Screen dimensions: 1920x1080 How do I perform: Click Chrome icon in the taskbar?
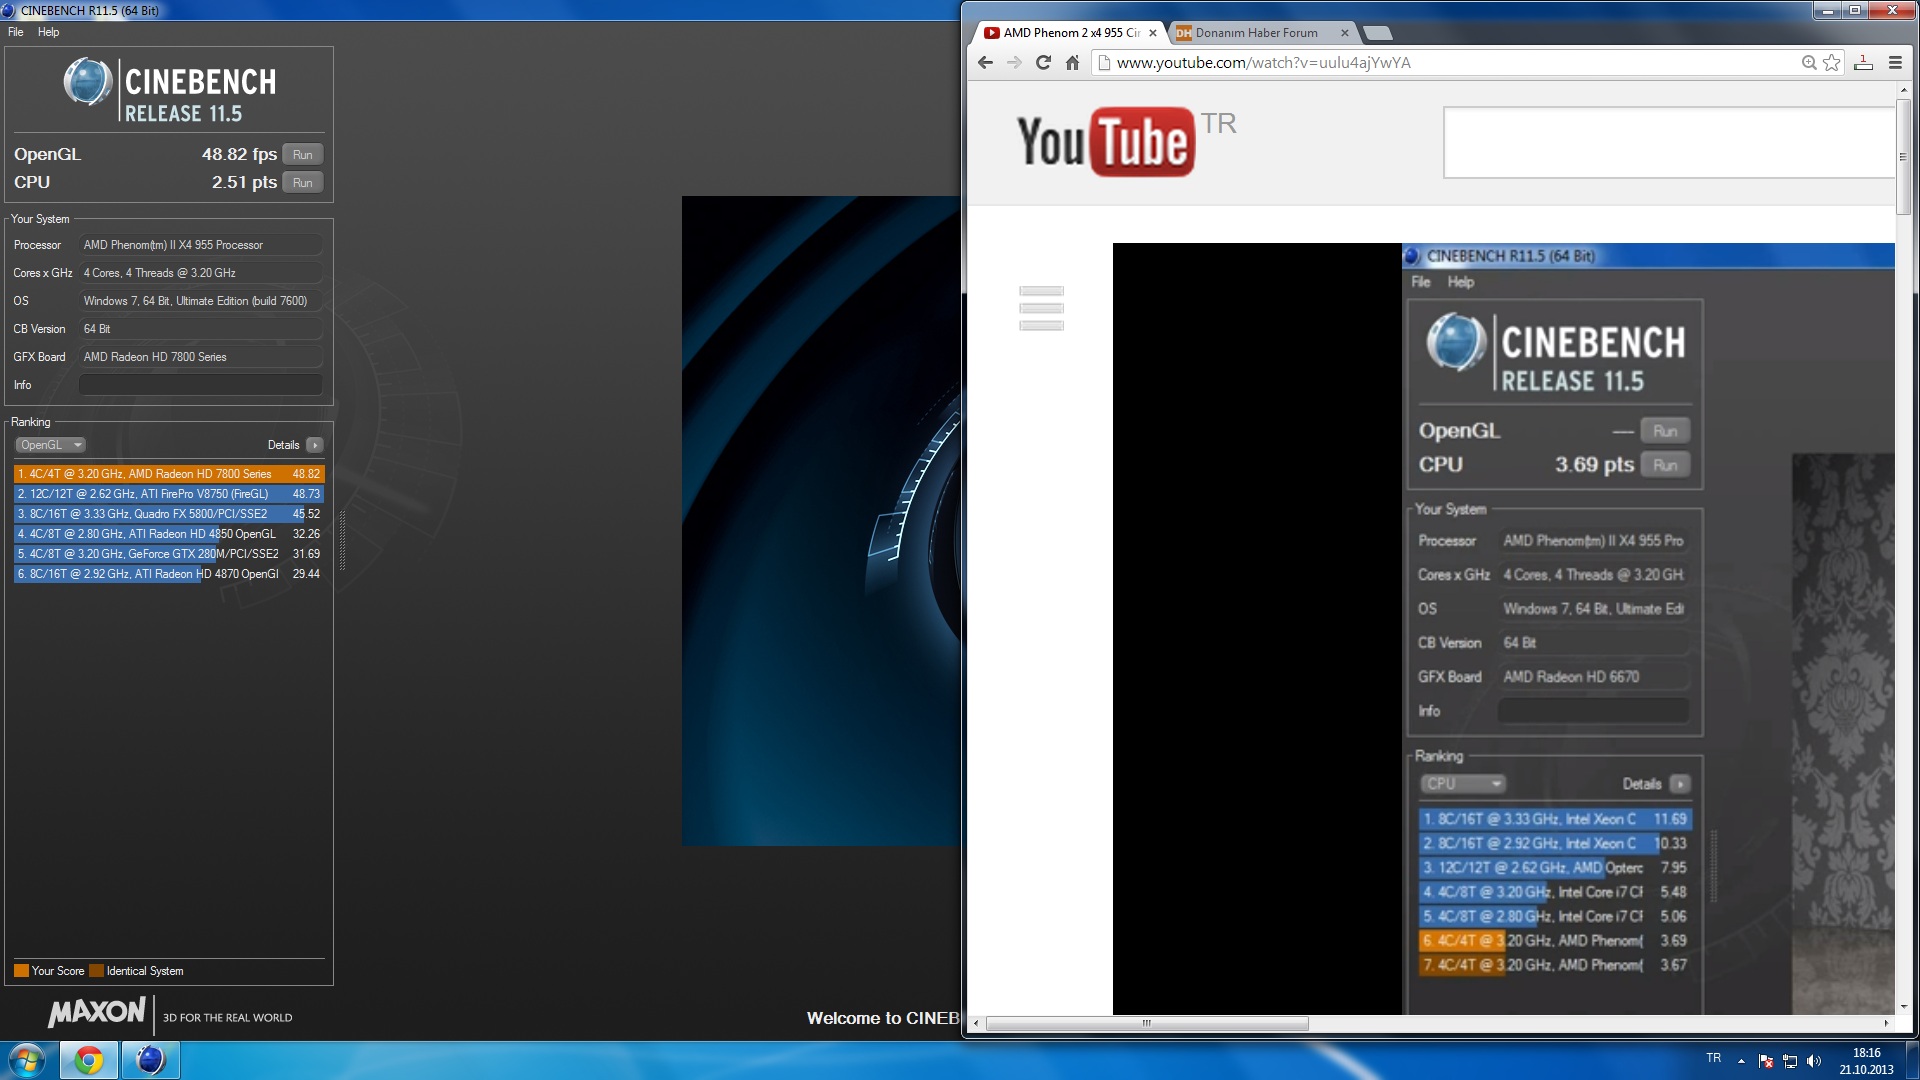click(x=89, y=1060)
